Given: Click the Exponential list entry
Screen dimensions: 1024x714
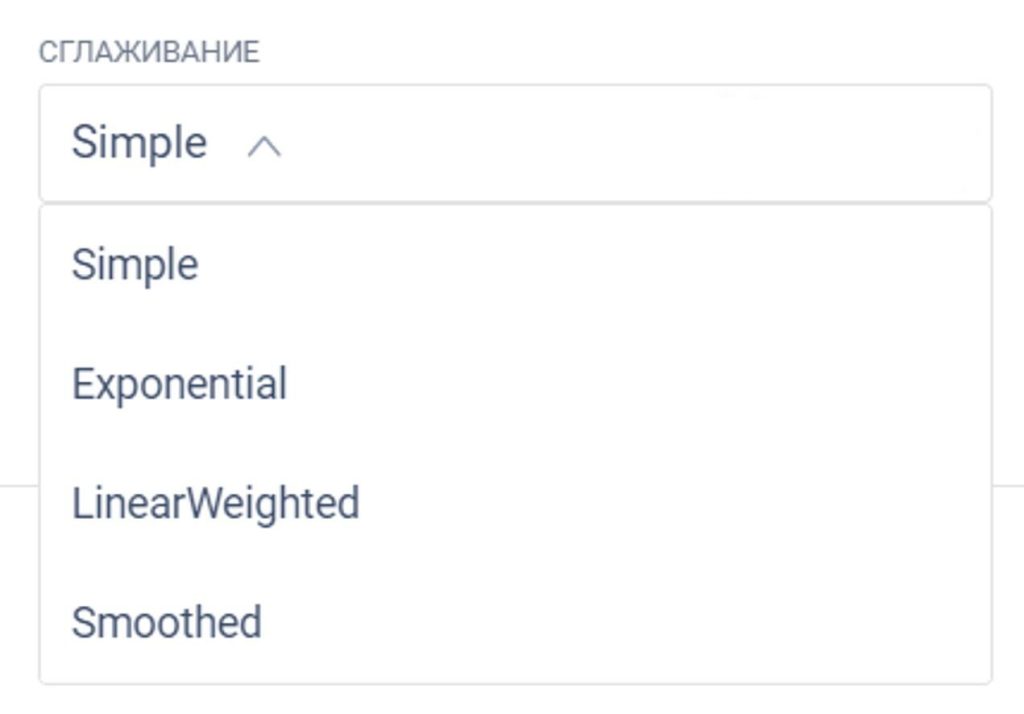Looking at the screenshot, I should click(x=180, y=384).
